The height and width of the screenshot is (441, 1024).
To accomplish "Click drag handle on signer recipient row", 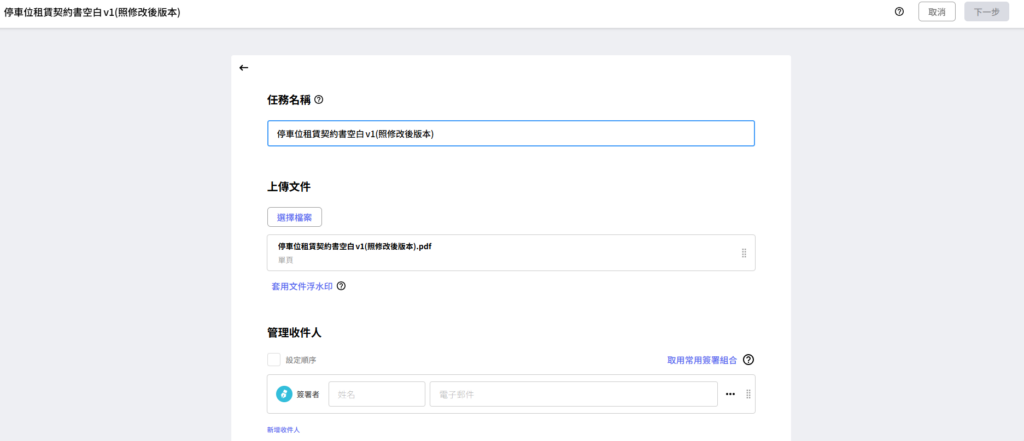I will click(748, 394).
